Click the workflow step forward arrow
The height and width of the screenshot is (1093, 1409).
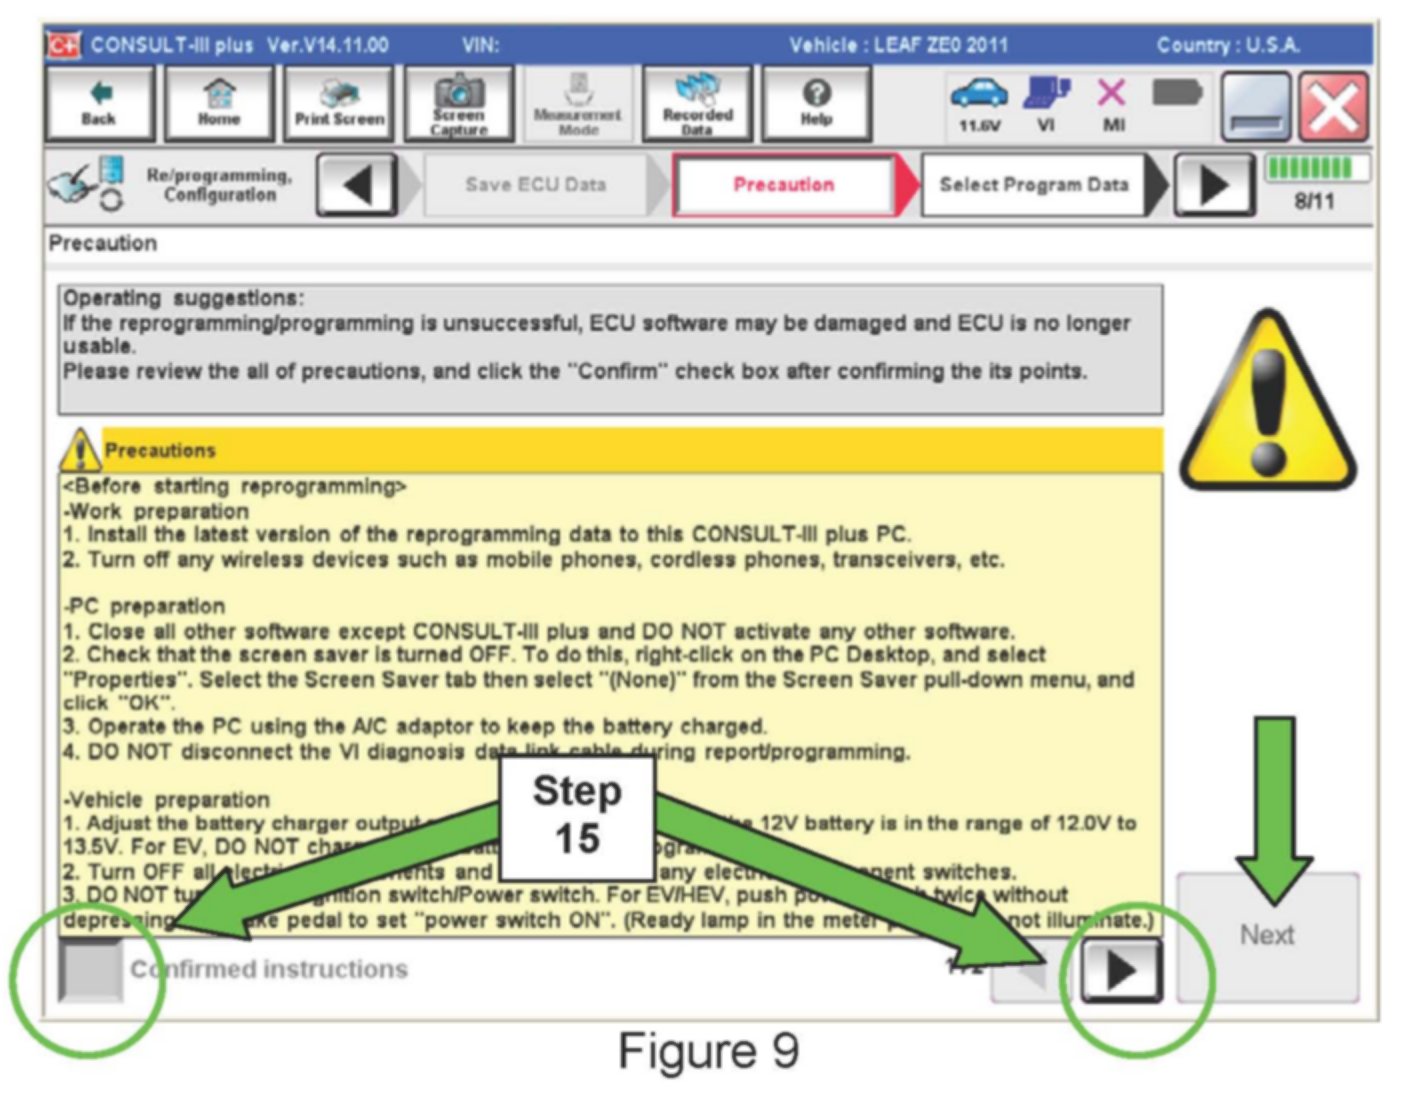1213,185
